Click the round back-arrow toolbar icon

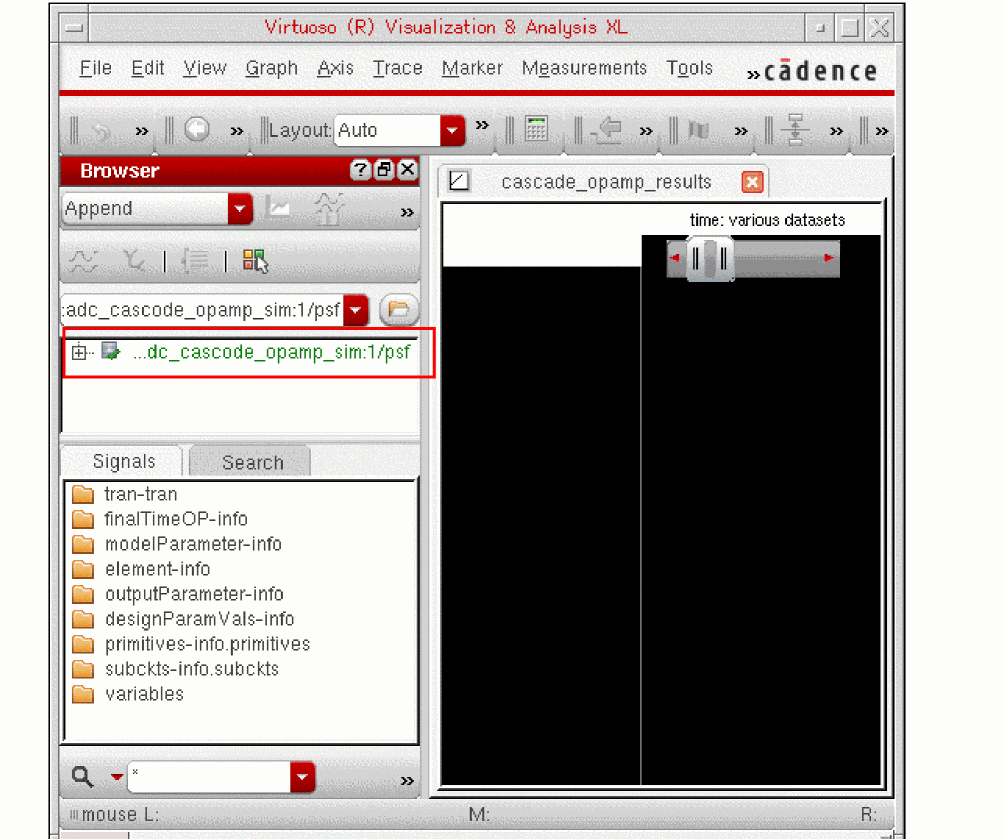coord(197,130)
